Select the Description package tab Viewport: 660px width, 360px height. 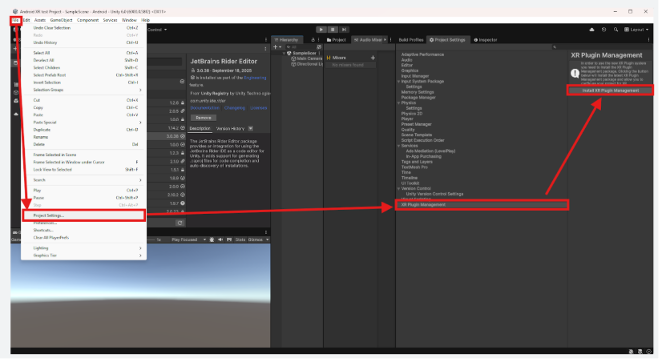pyautogui.click(x=200, y=128)
